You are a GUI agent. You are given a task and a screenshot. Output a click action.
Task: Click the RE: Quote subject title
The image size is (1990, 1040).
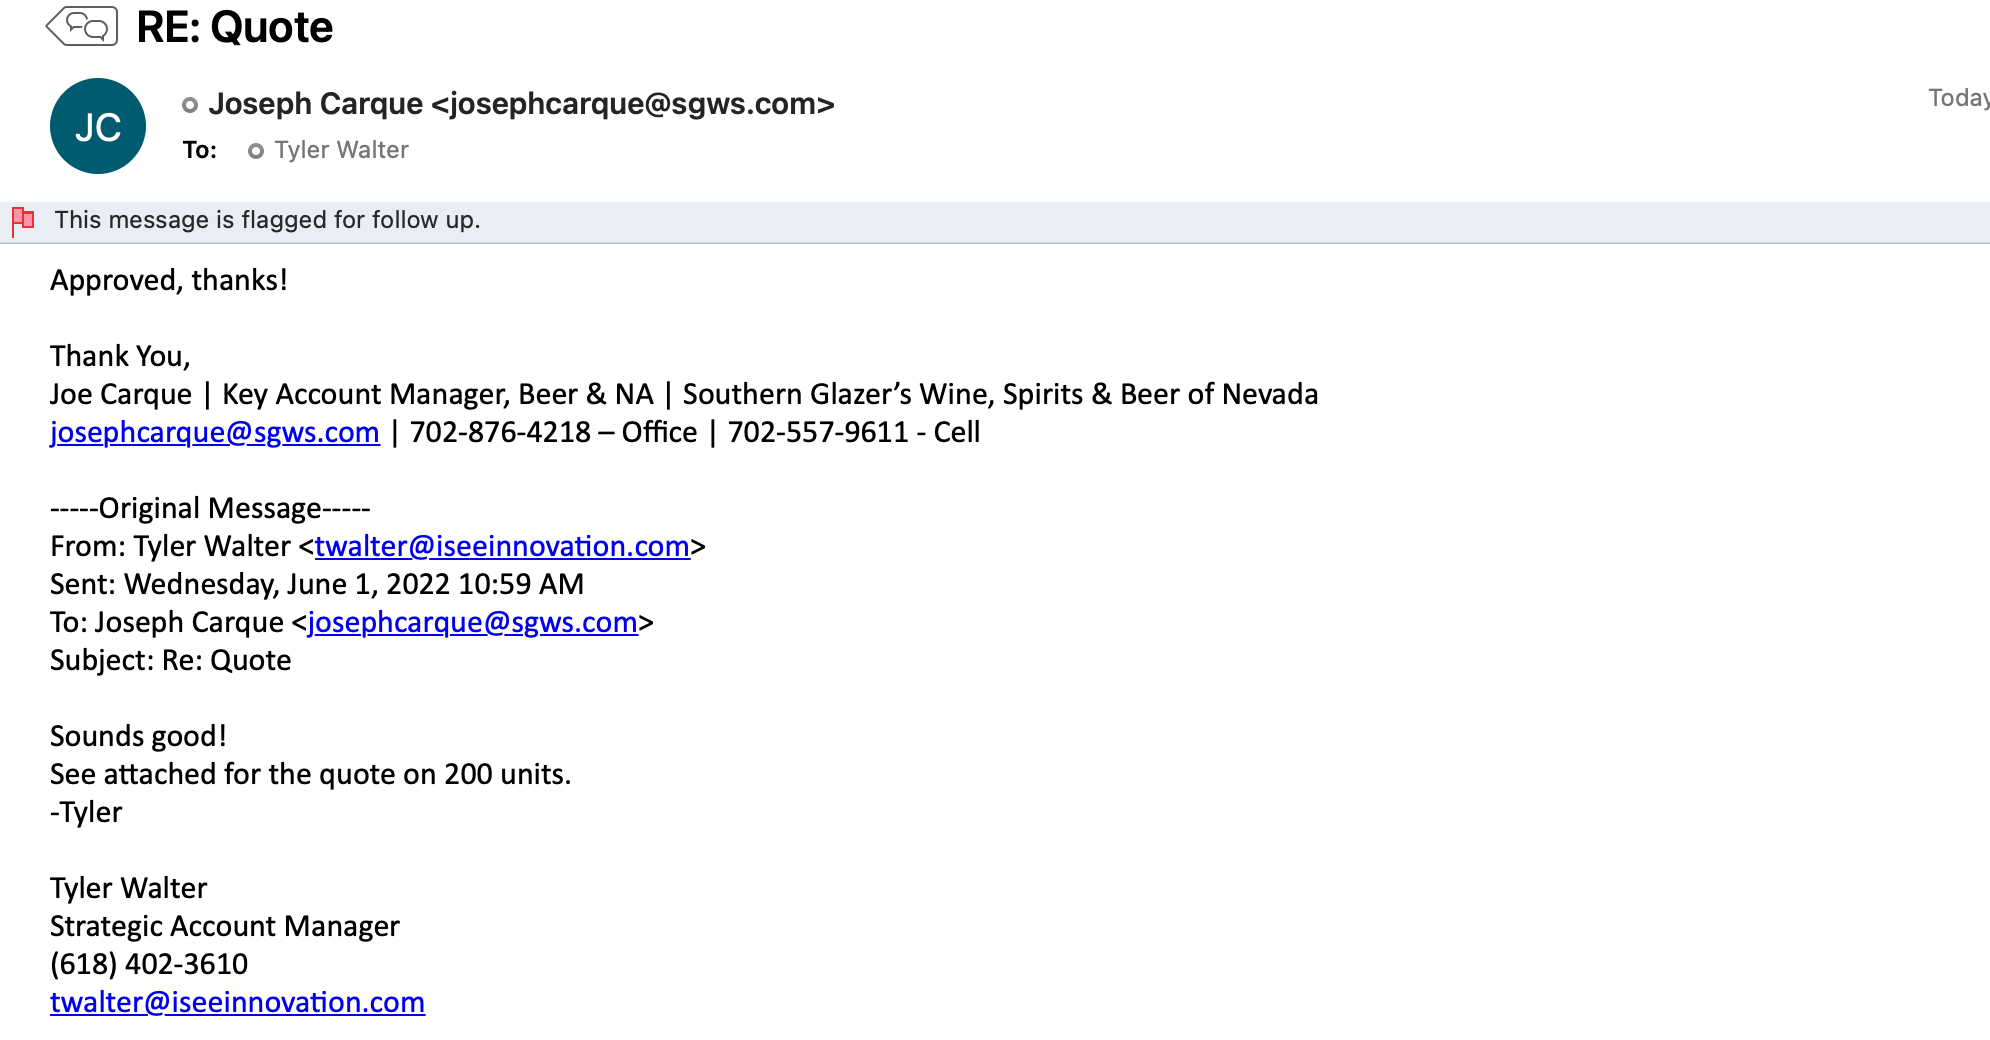[x=234, y=27]
